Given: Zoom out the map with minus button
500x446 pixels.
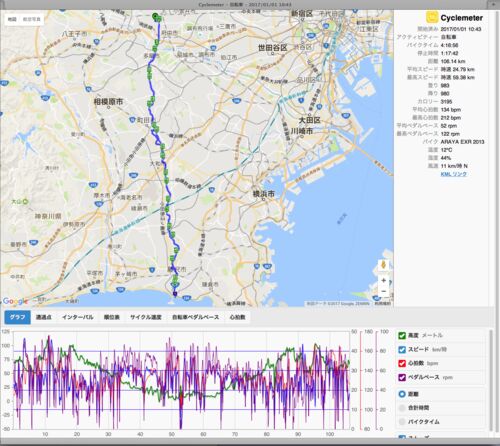Looking at the screenshot, I should tap(383, 291).
